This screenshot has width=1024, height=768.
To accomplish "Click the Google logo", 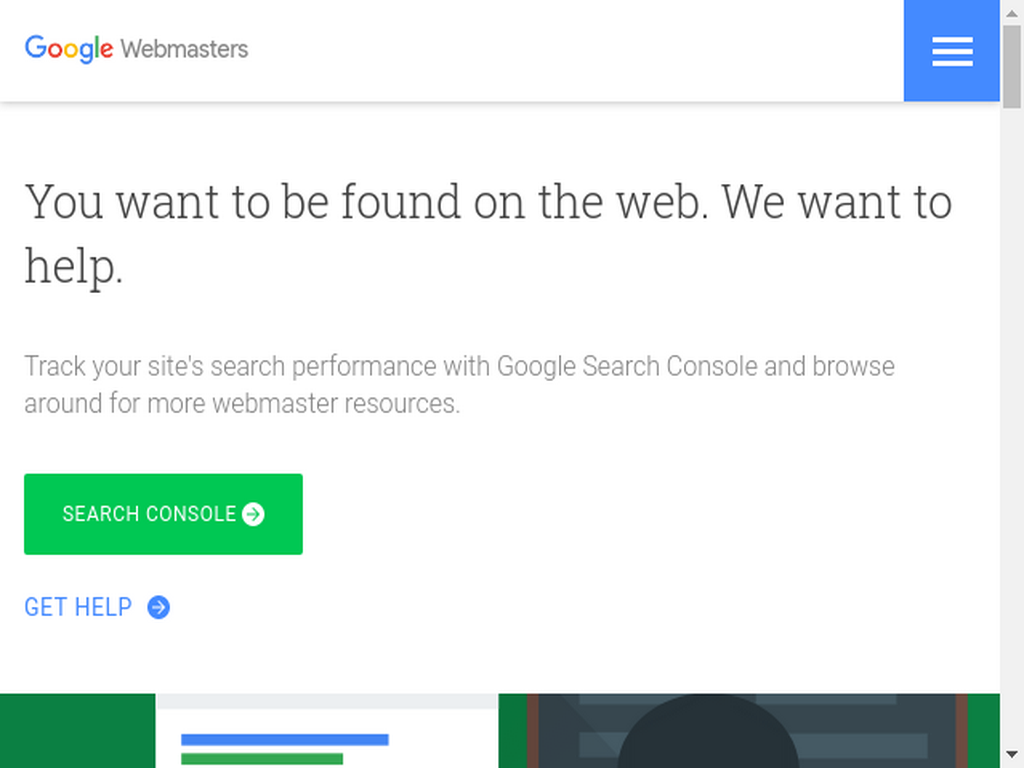I will point(69,49).
